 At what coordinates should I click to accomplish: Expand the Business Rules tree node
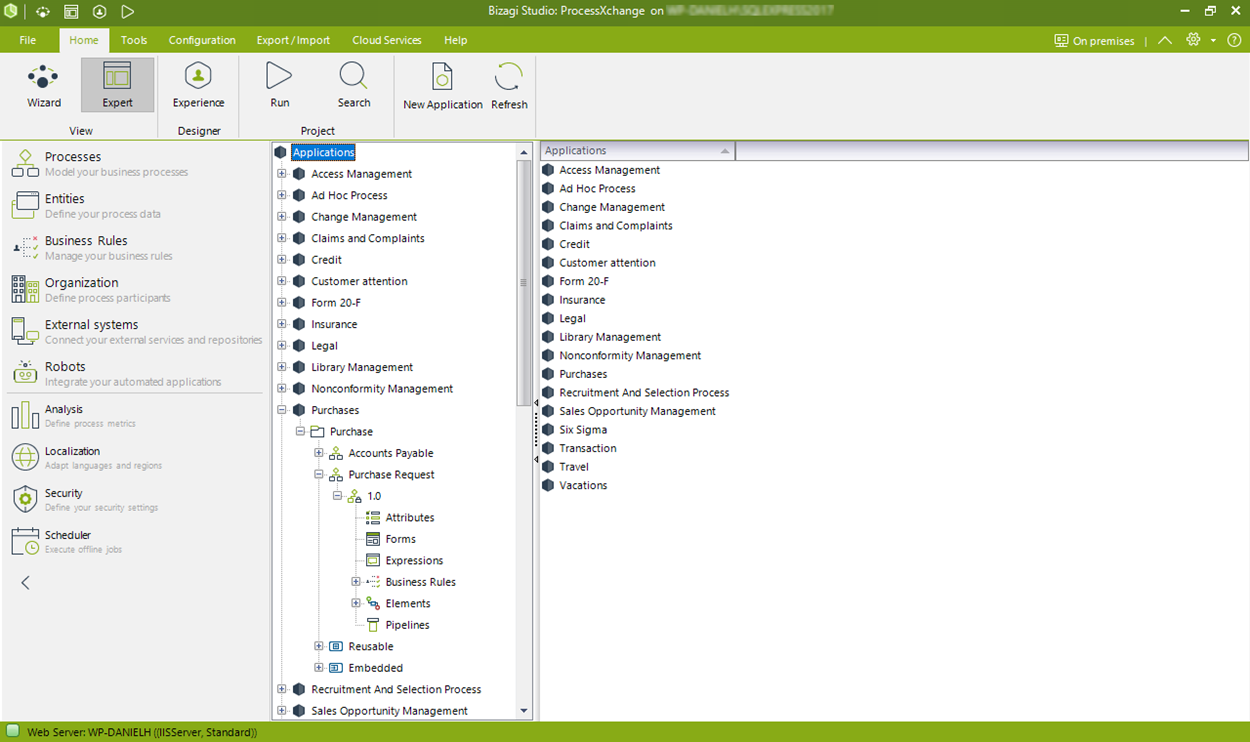[356, 582]
